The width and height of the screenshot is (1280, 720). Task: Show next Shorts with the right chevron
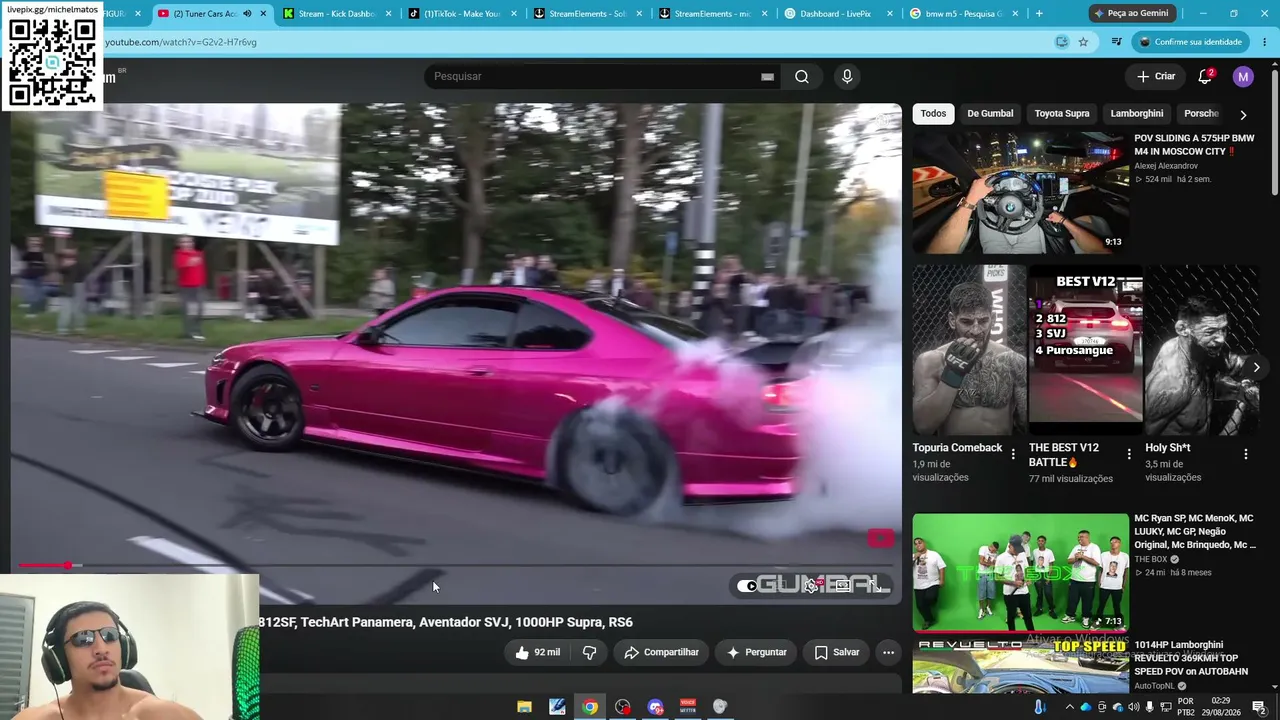pos(1256,367)
